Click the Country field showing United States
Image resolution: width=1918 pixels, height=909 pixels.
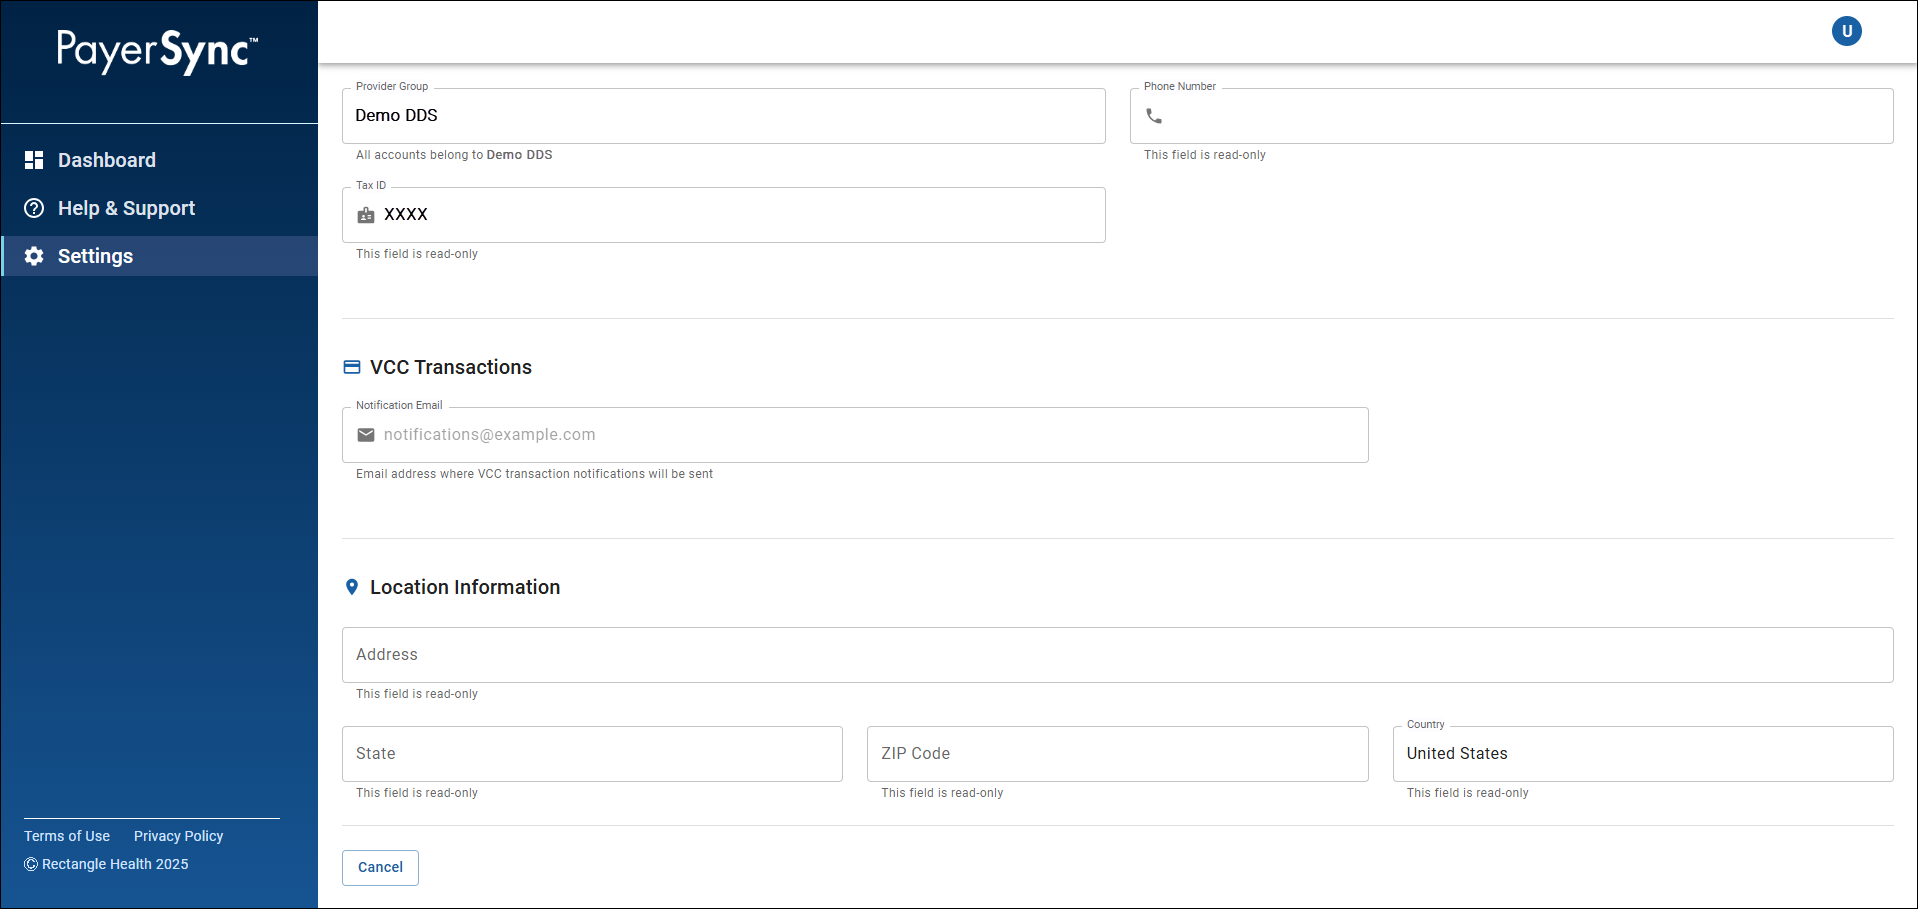tap(1643, 754)
